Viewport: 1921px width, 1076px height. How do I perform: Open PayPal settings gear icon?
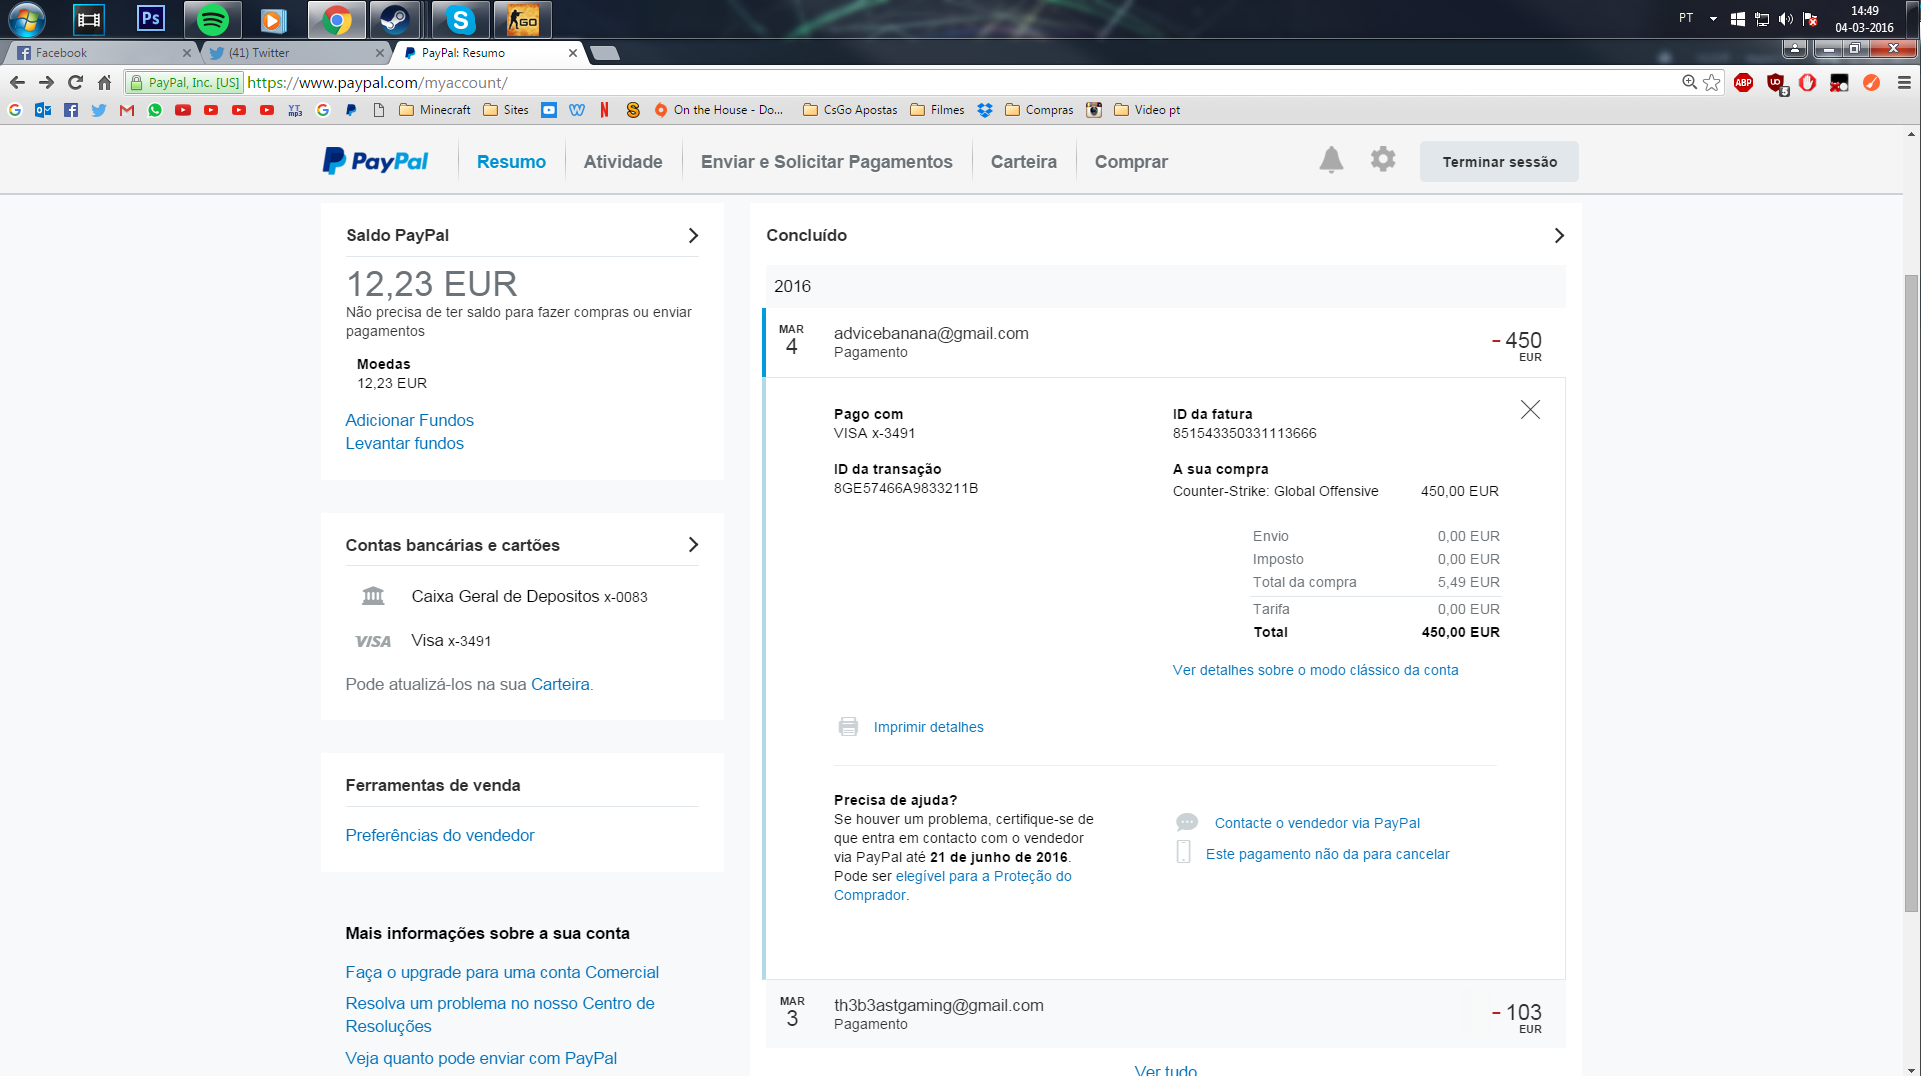[1382, 159]
